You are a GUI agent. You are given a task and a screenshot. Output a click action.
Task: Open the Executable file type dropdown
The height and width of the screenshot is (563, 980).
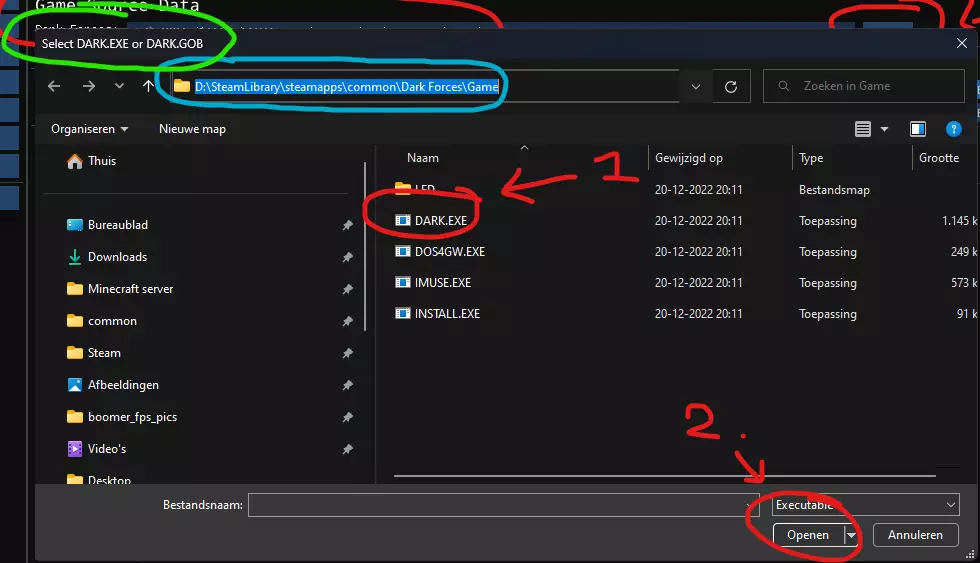coord(865,505)
